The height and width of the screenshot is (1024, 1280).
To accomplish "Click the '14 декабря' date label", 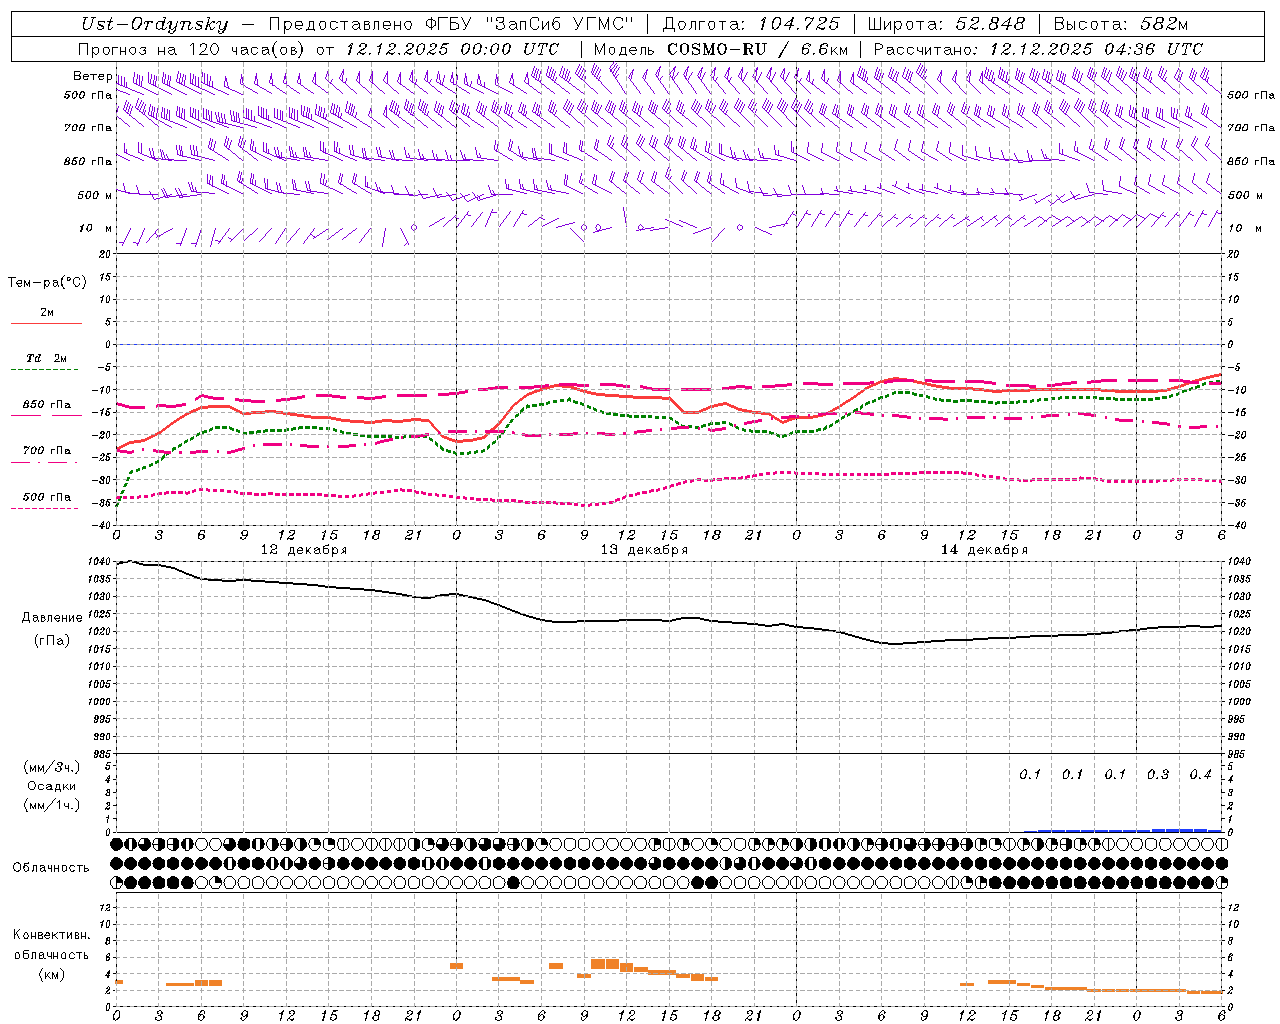I will pos(984,550).
